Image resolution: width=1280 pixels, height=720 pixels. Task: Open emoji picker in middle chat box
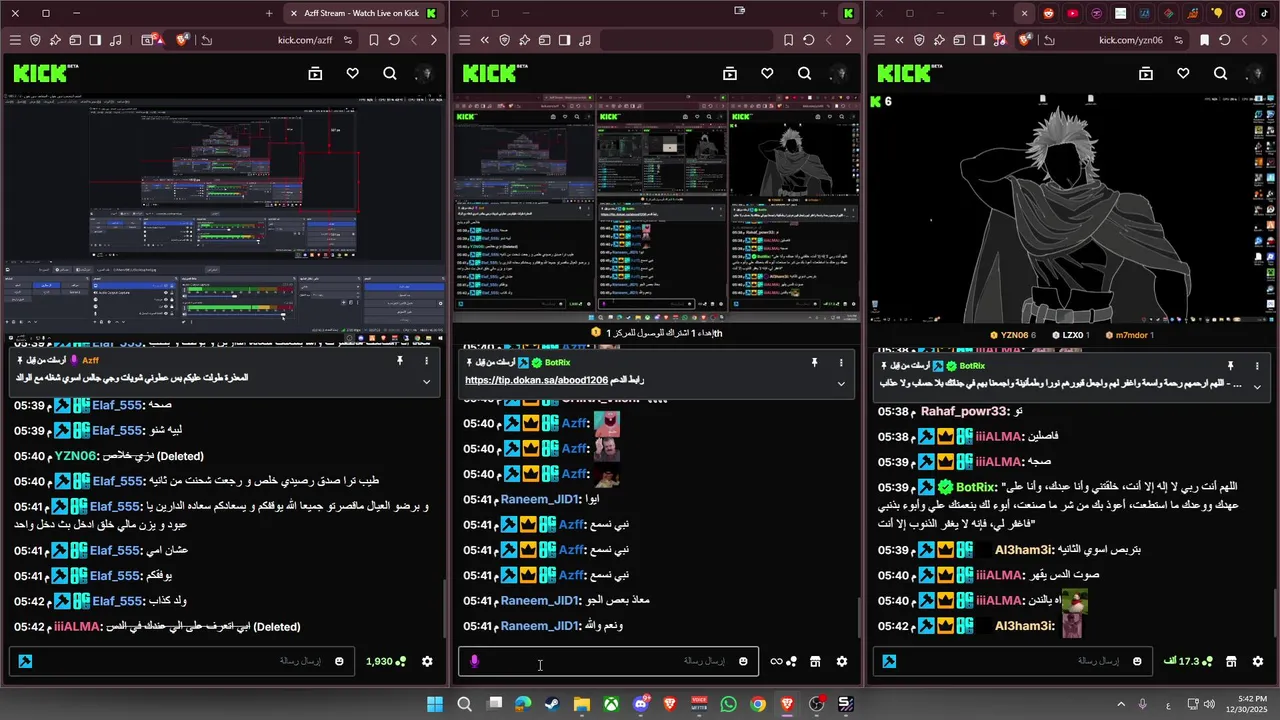743,661
